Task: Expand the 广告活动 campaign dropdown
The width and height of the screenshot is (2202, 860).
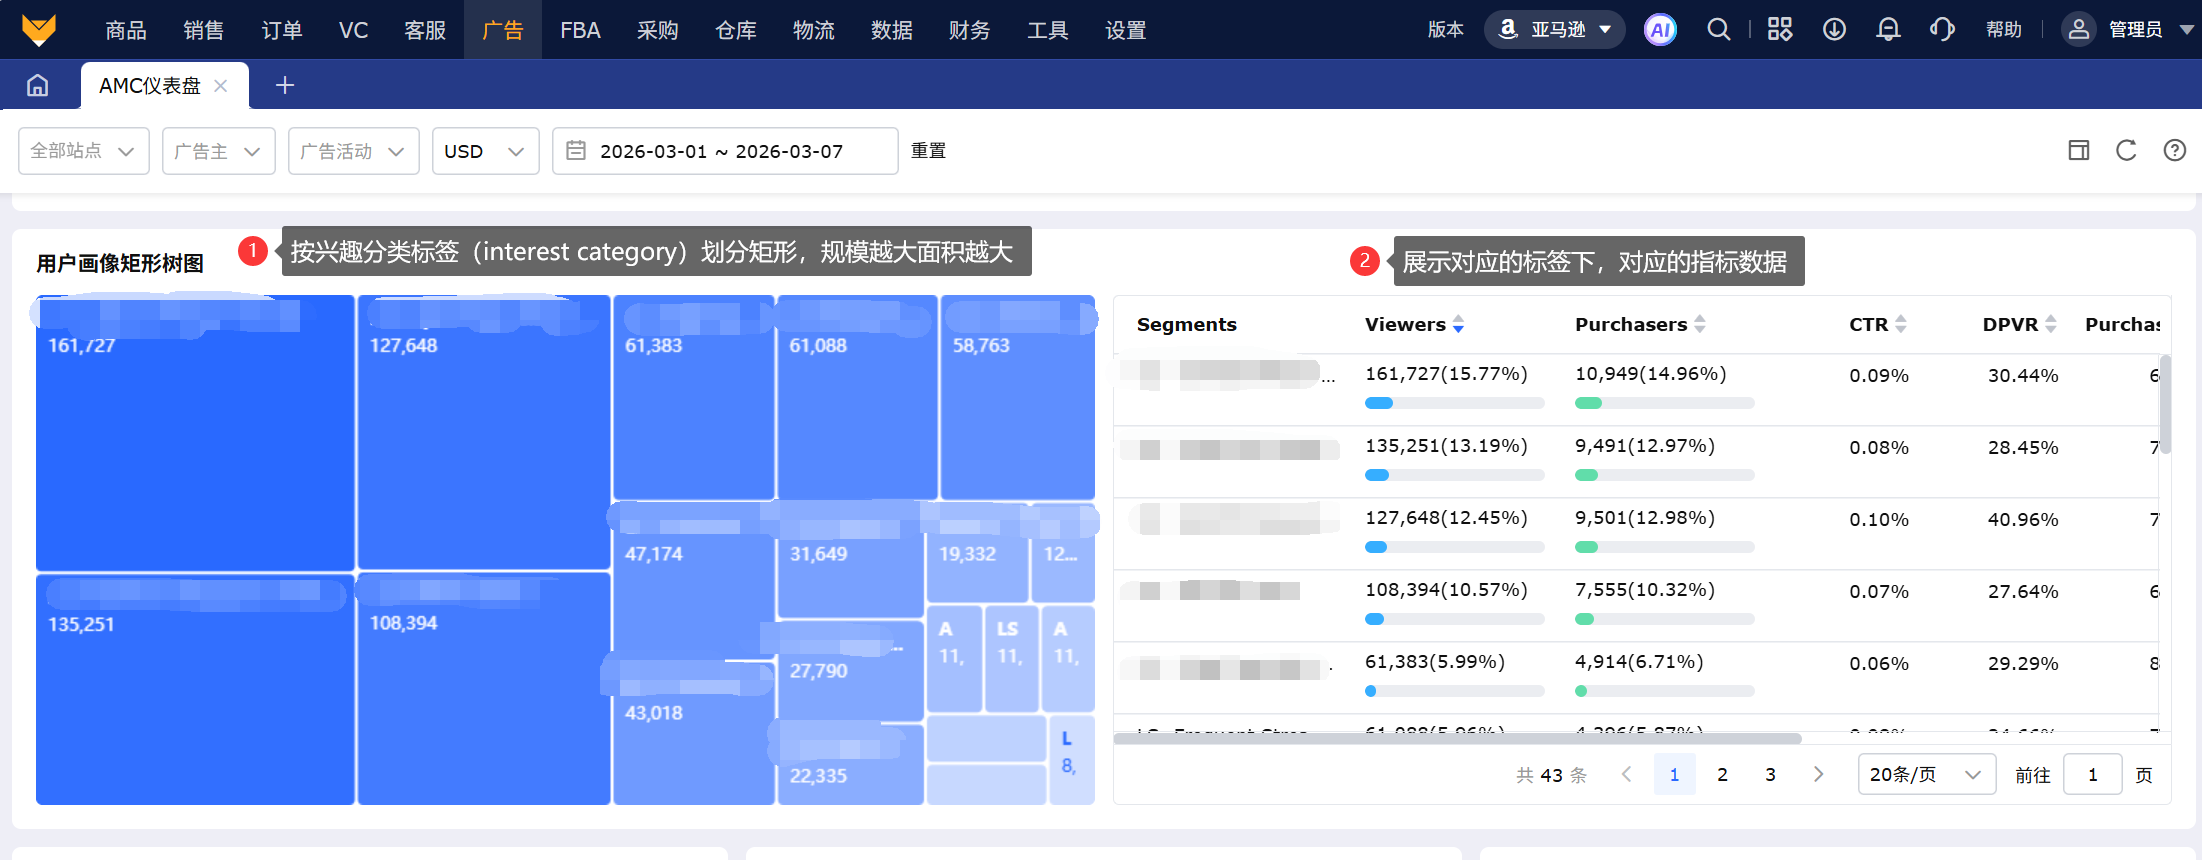Action: pyautogui.click(x=354, y=151)
